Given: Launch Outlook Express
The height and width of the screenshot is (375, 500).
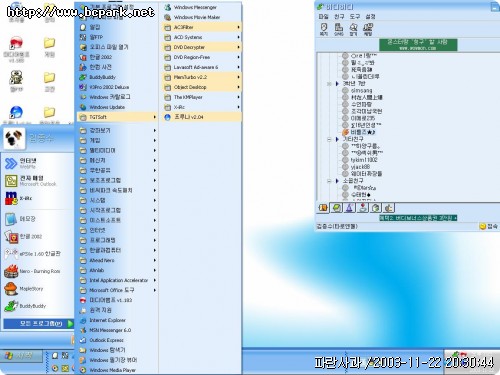Looking at the screenshot, I should click(117, 340).
